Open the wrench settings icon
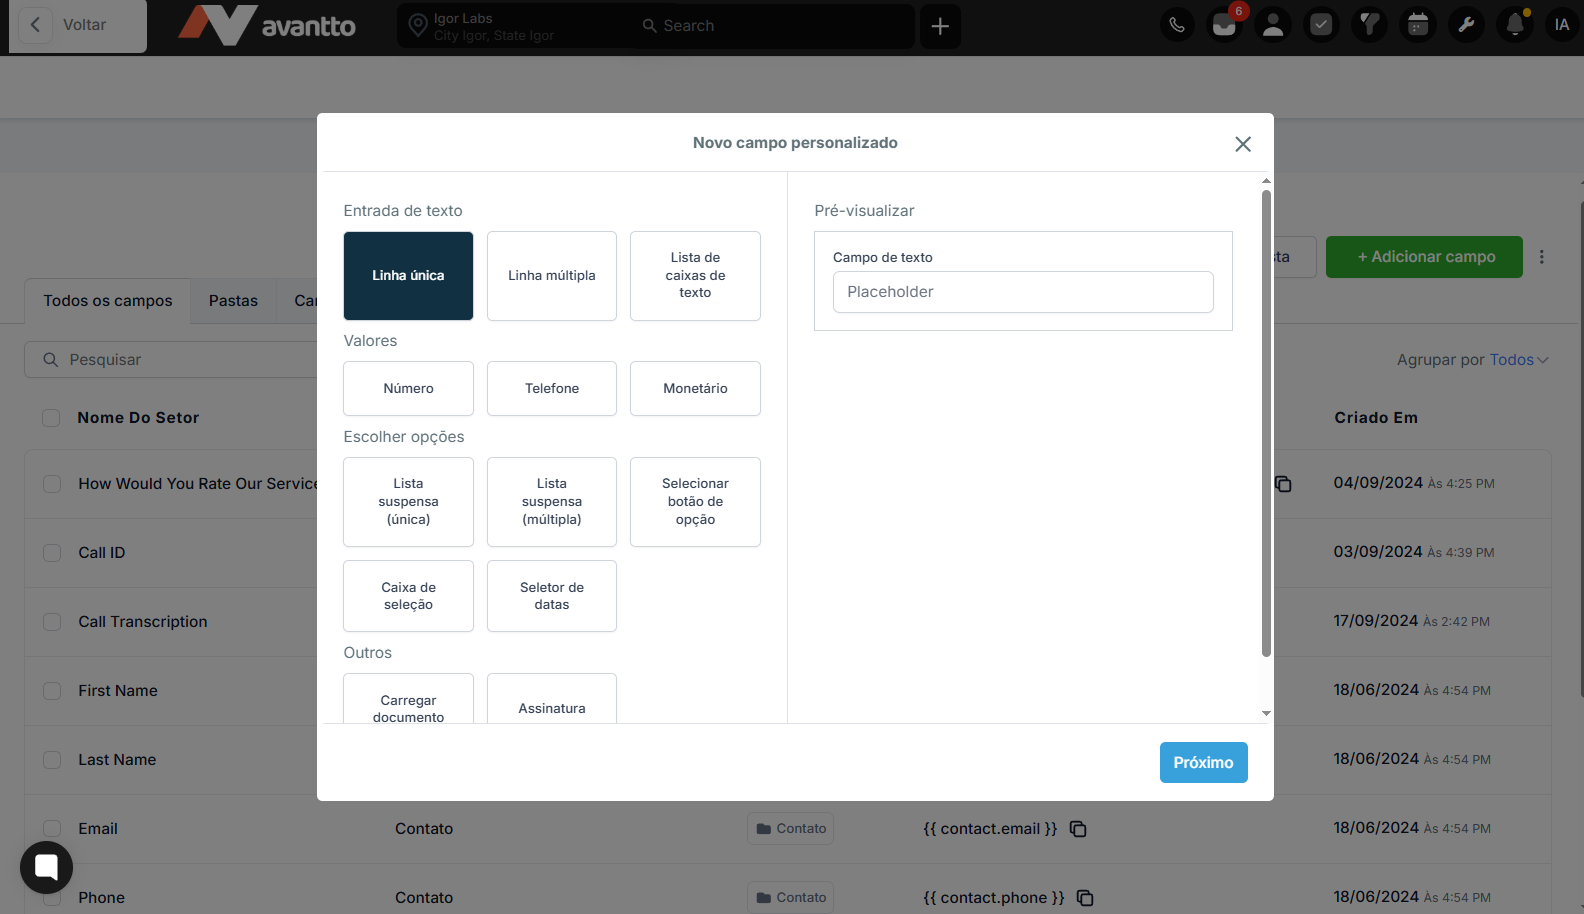Viewport: 1584px width, 914px height. coord(1466,25)
